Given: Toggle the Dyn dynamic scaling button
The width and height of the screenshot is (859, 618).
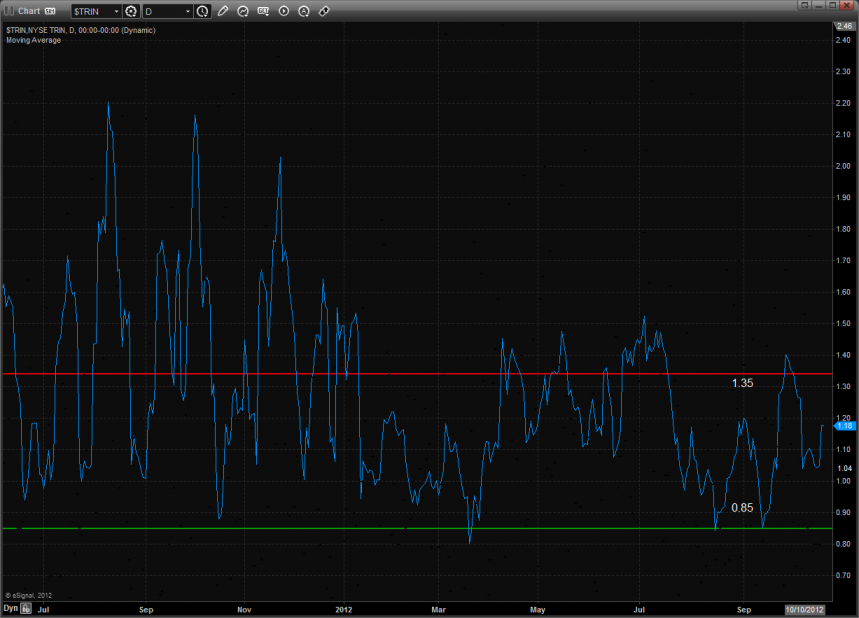Looking at the screenshot, I should click(10, 608).
